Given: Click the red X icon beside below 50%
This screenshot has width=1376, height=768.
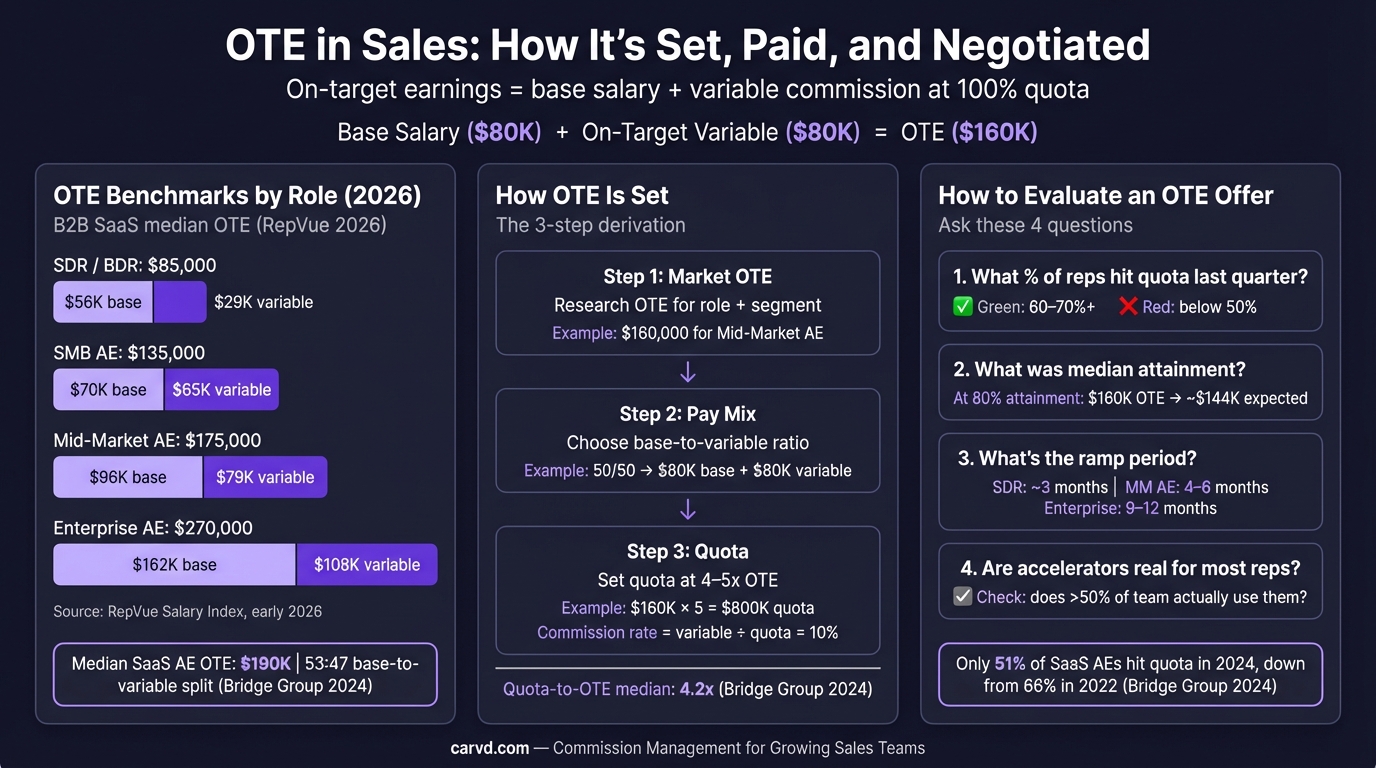Looking at the screenshot, I should click(x=1128, y=307).
